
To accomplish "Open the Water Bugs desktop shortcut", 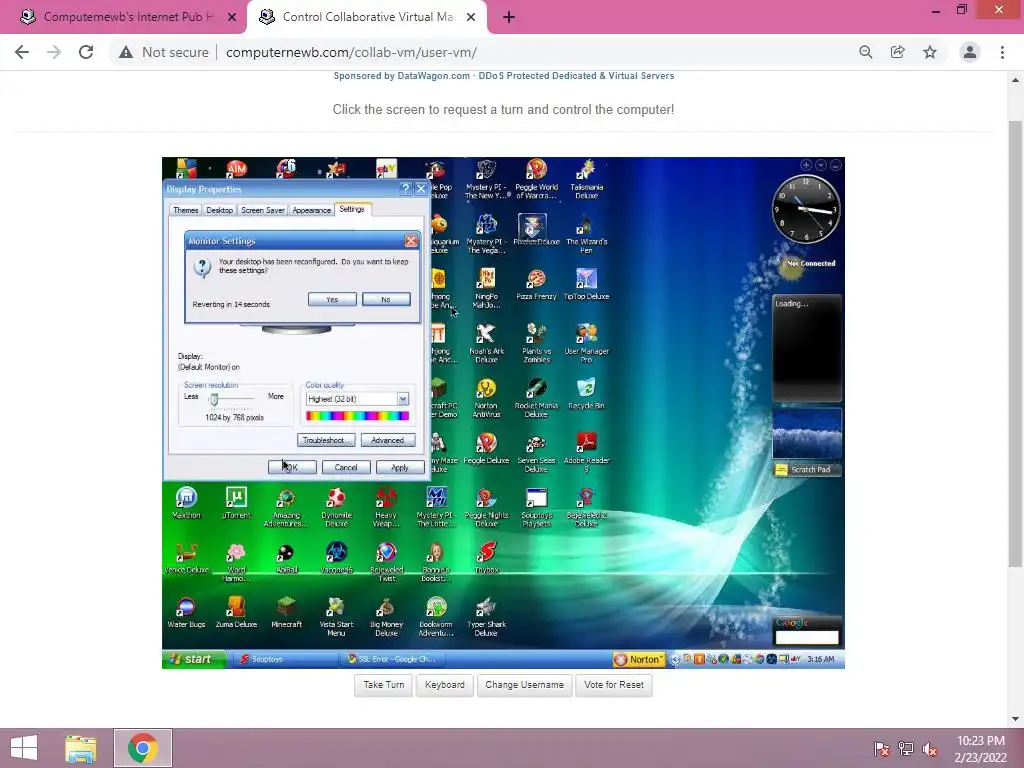I will point(186,612).
